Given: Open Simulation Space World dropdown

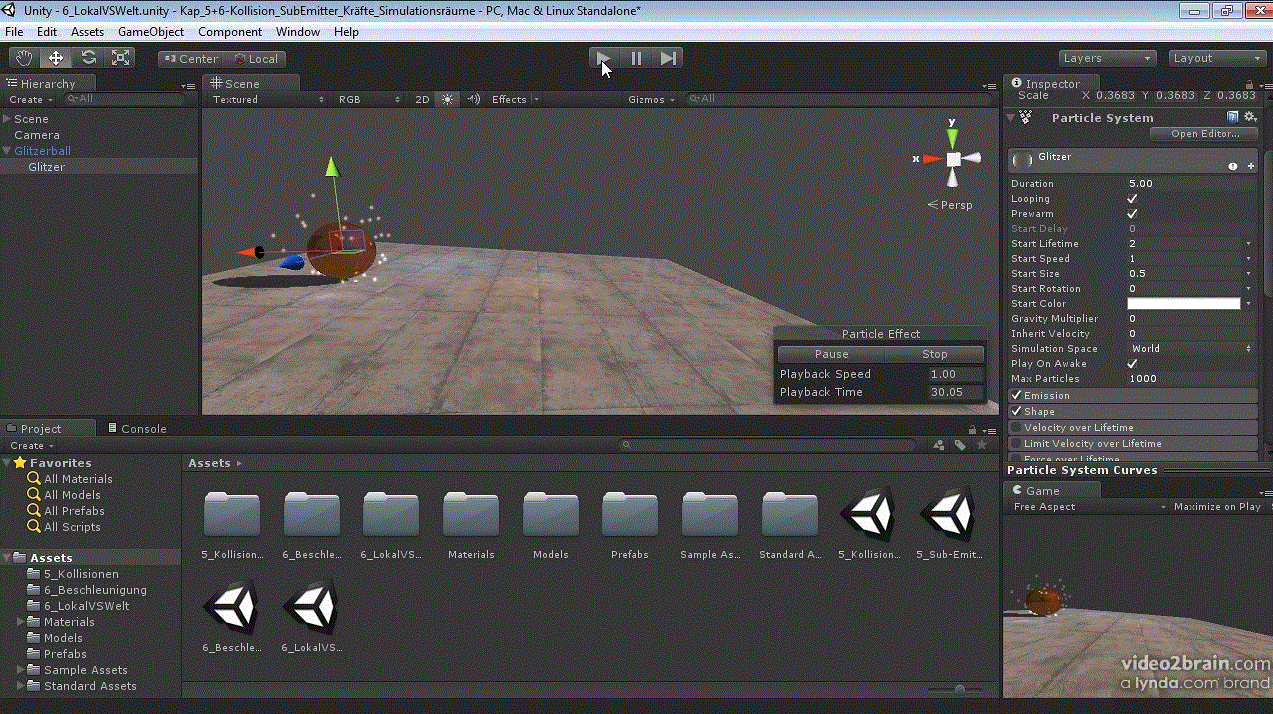Looking at the screenshot, I should (x=1190, y=348).
